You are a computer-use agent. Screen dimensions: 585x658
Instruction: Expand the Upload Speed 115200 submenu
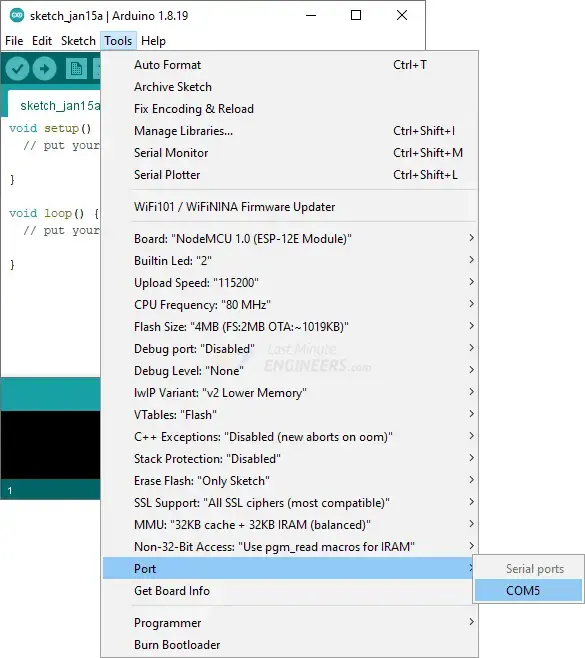coord(290,283)
